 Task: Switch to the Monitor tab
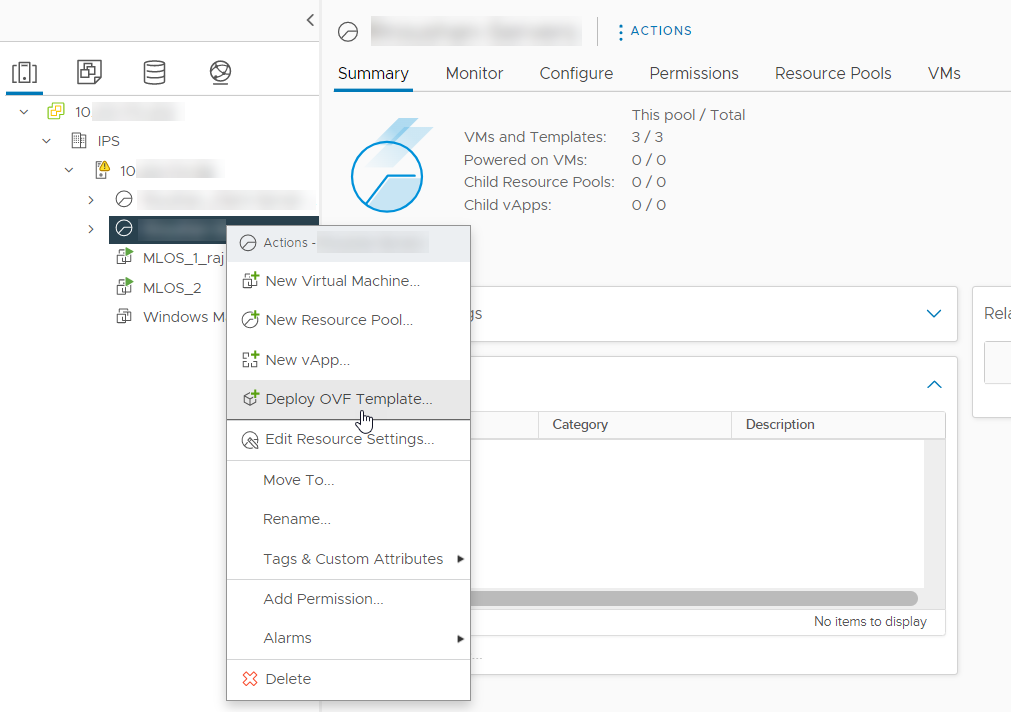point(474,74)
